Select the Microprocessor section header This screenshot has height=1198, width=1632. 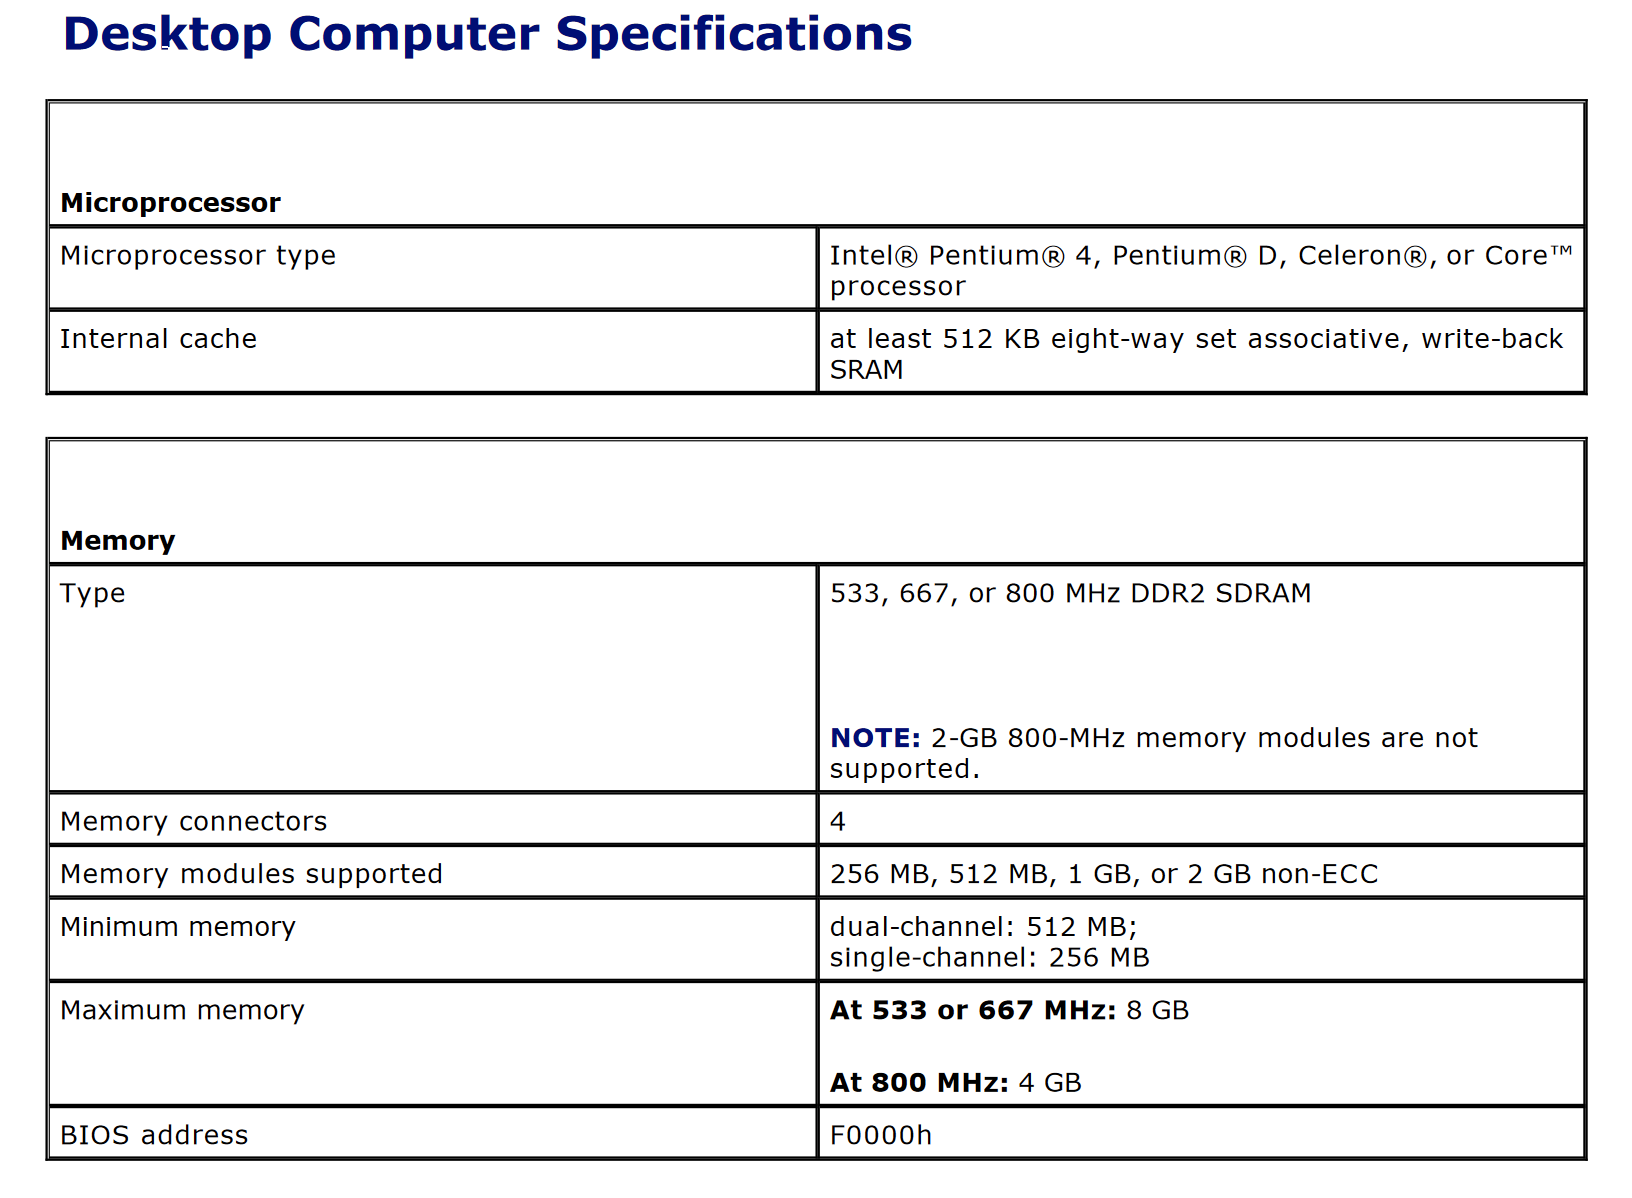[170, 203]
